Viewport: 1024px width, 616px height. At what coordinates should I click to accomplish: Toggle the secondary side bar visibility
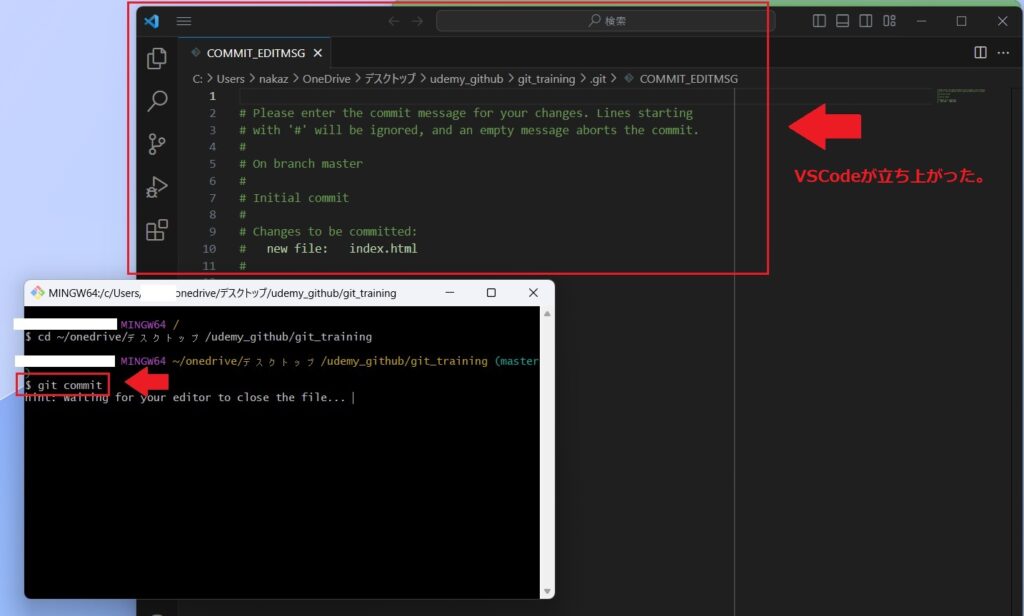865,21
